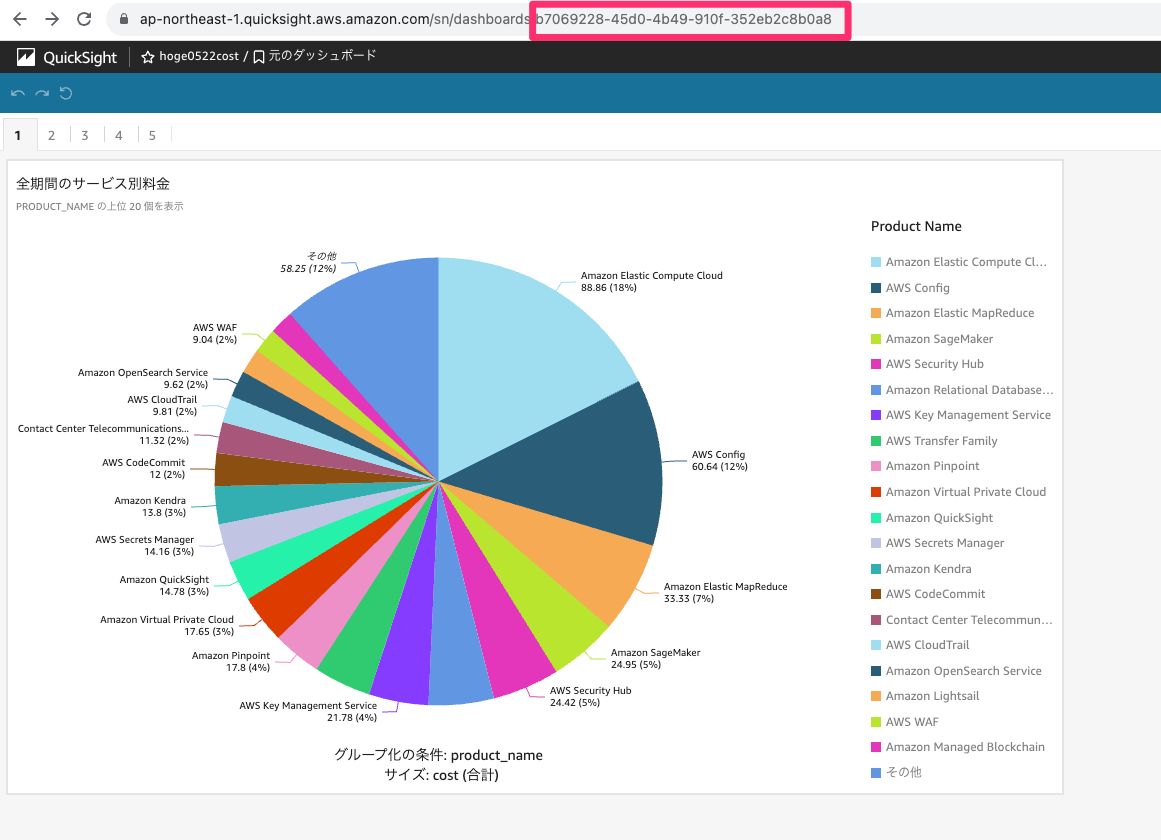Click the lock icon in the address bar
The height and width of the screenshot is (840, 1161).
[122, 18]
